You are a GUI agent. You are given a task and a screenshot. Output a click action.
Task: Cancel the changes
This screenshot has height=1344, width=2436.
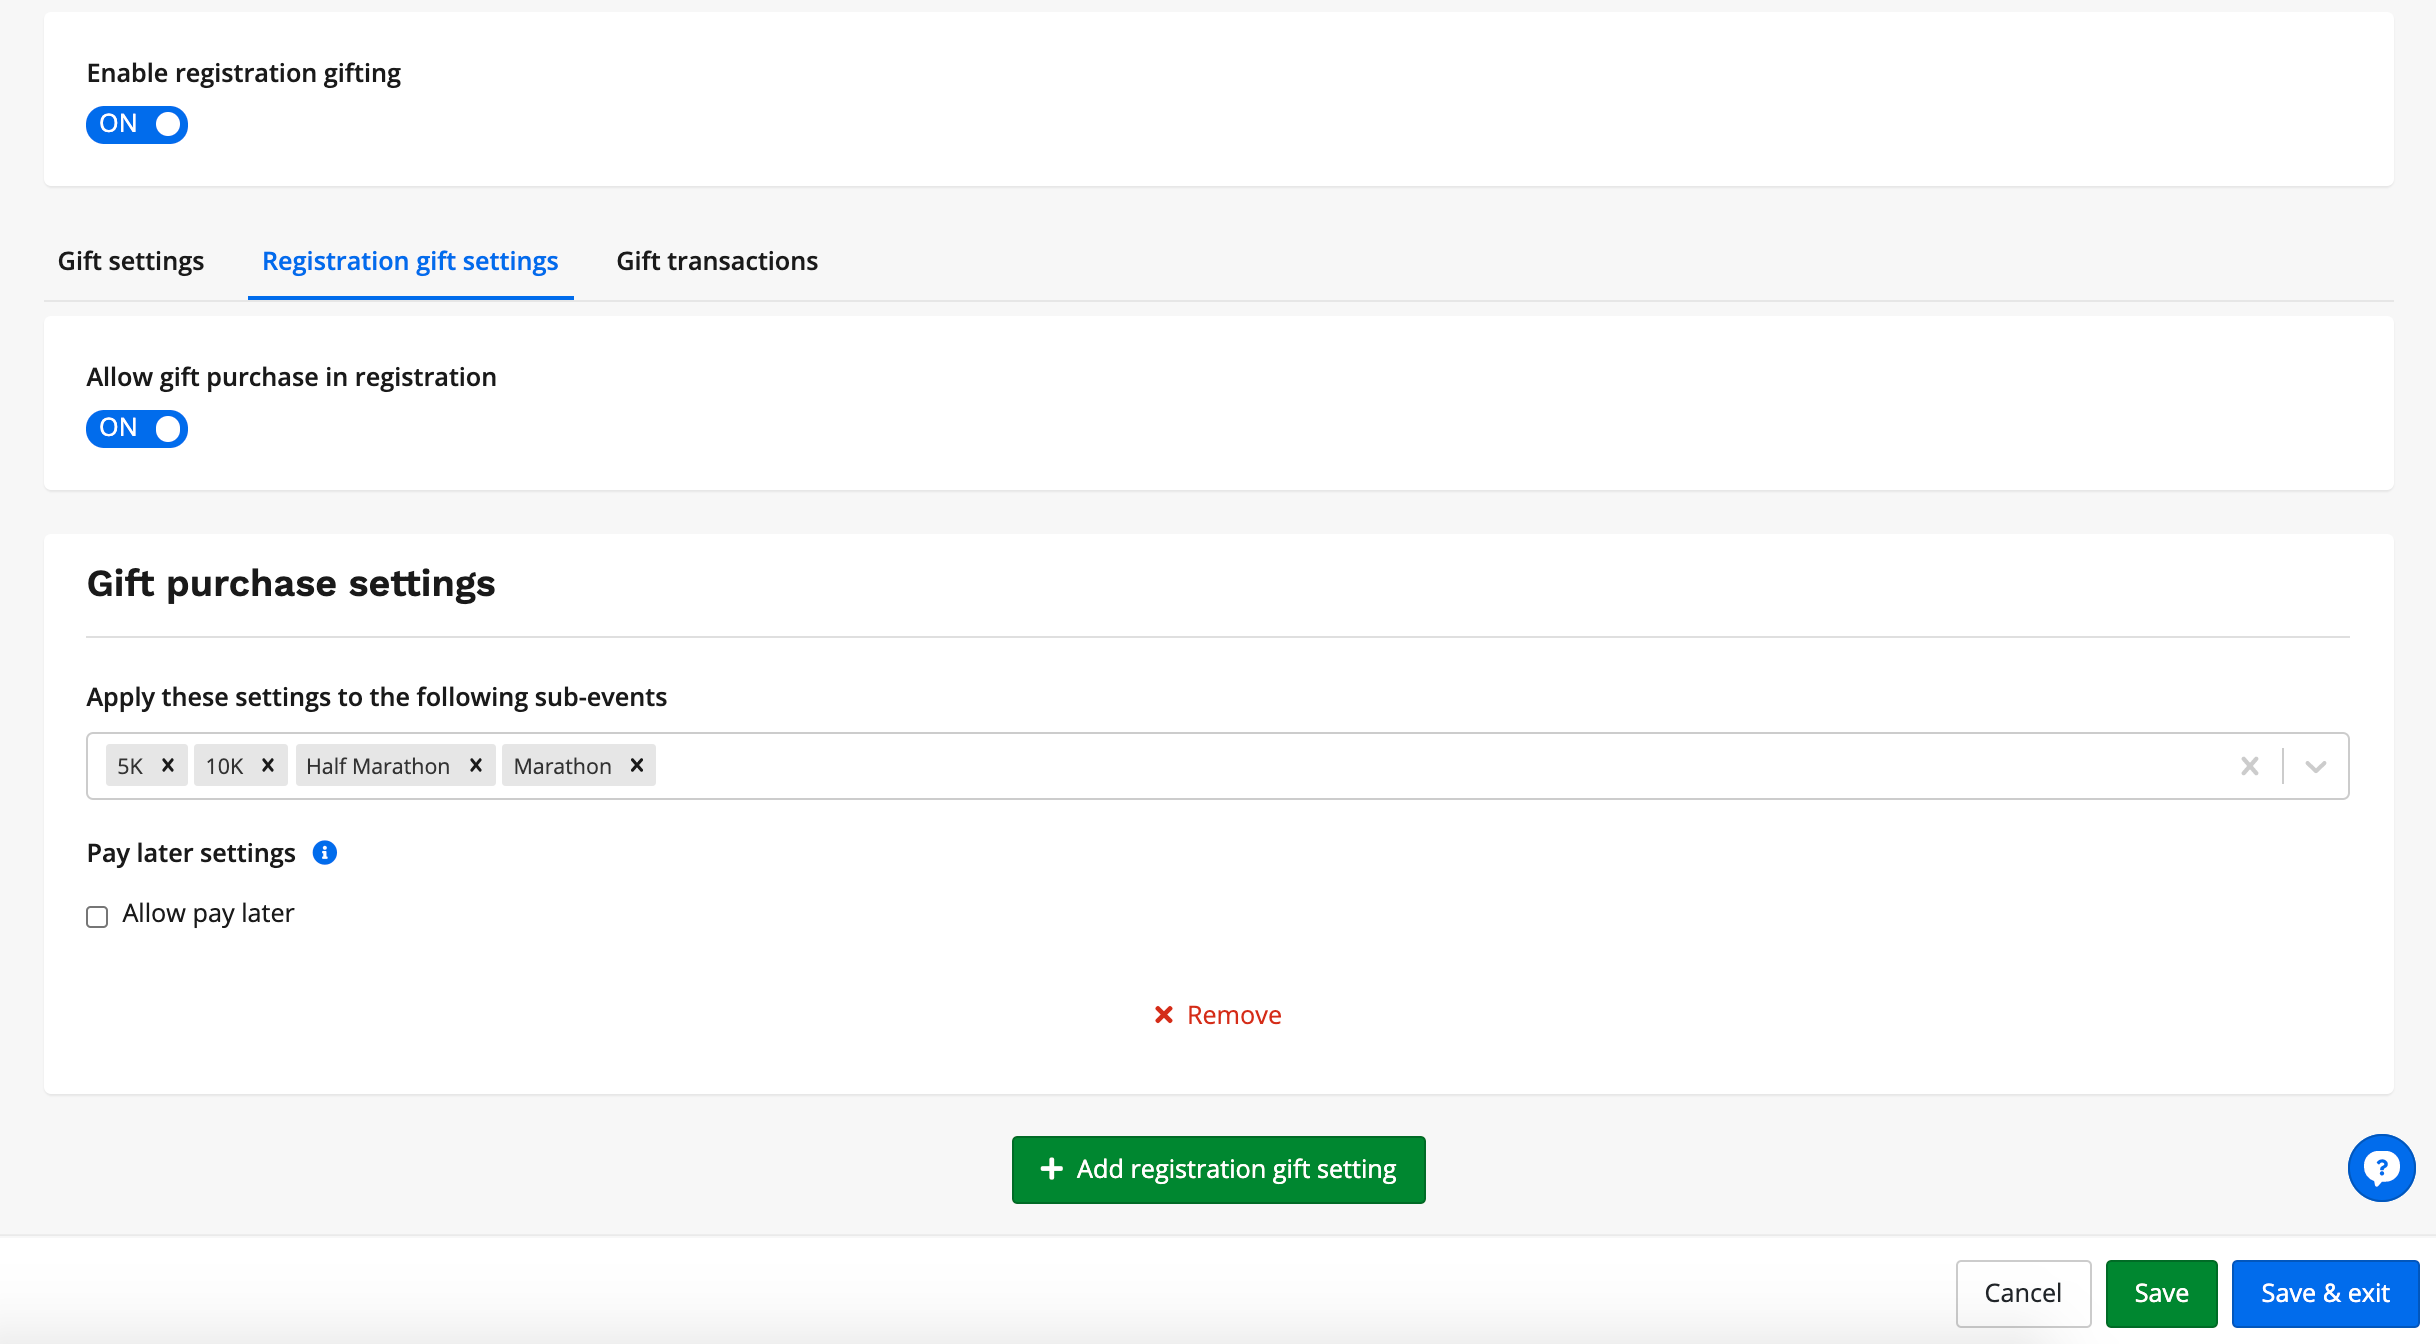(2023, 1293)
